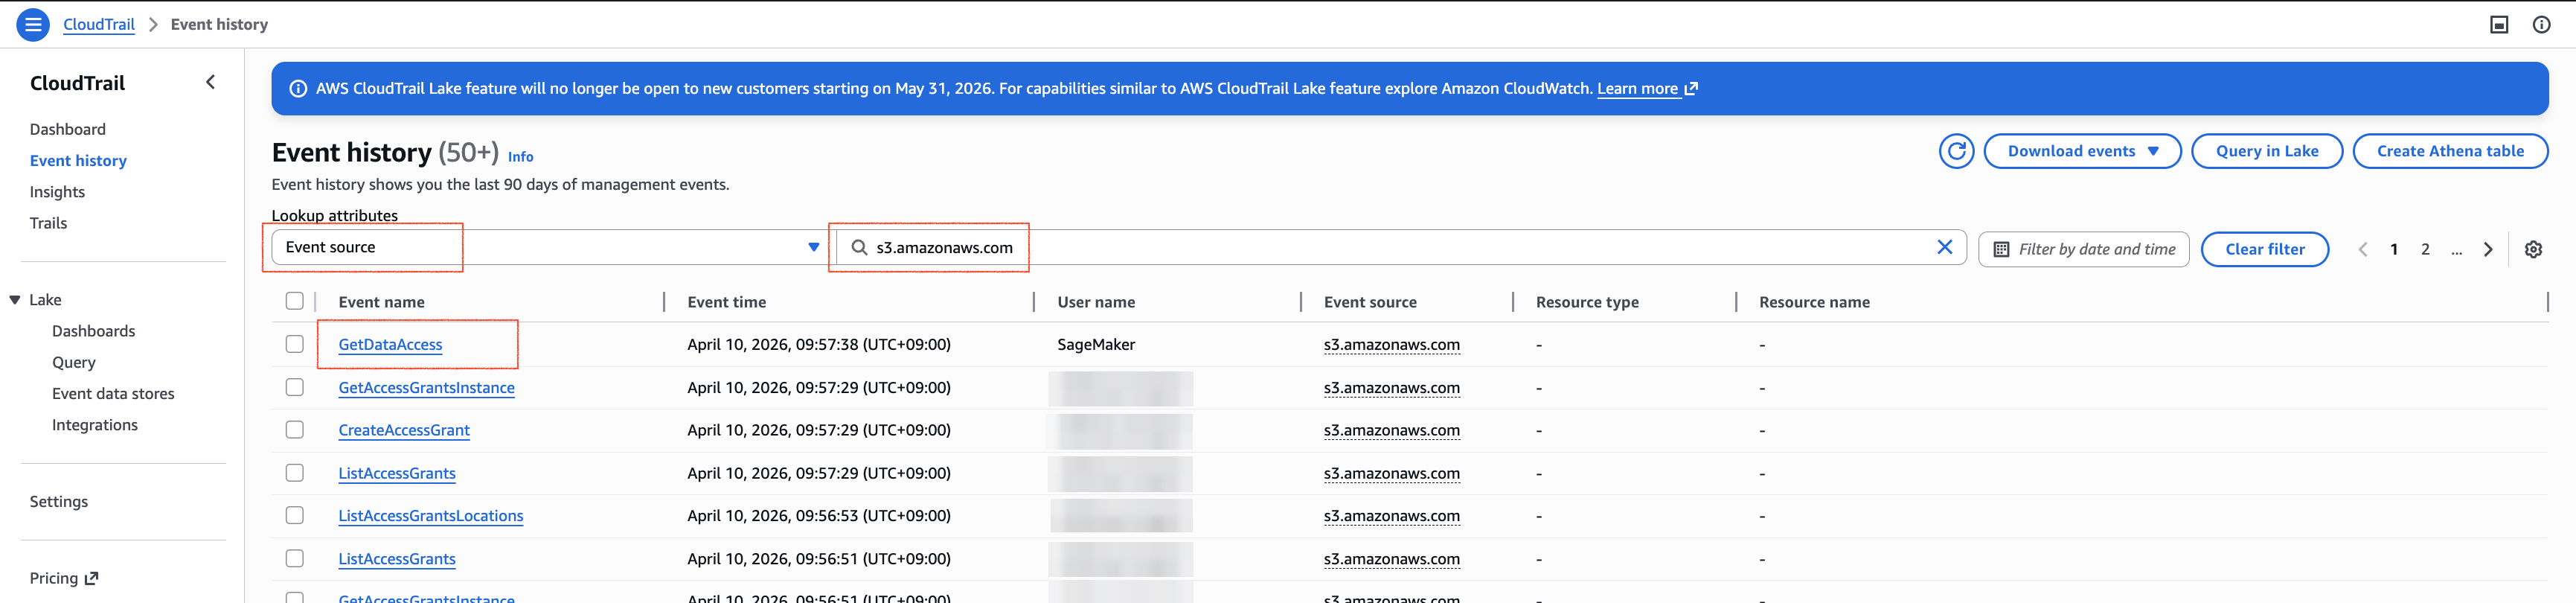Refresh the event history list

(1956, 151)
